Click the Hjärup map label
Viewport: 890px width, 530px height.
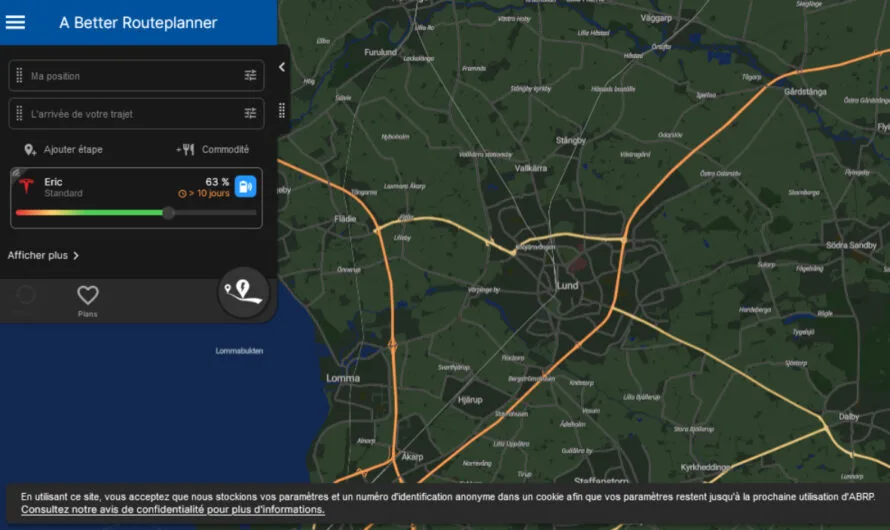pyautogui.click(x=470, y=399)
